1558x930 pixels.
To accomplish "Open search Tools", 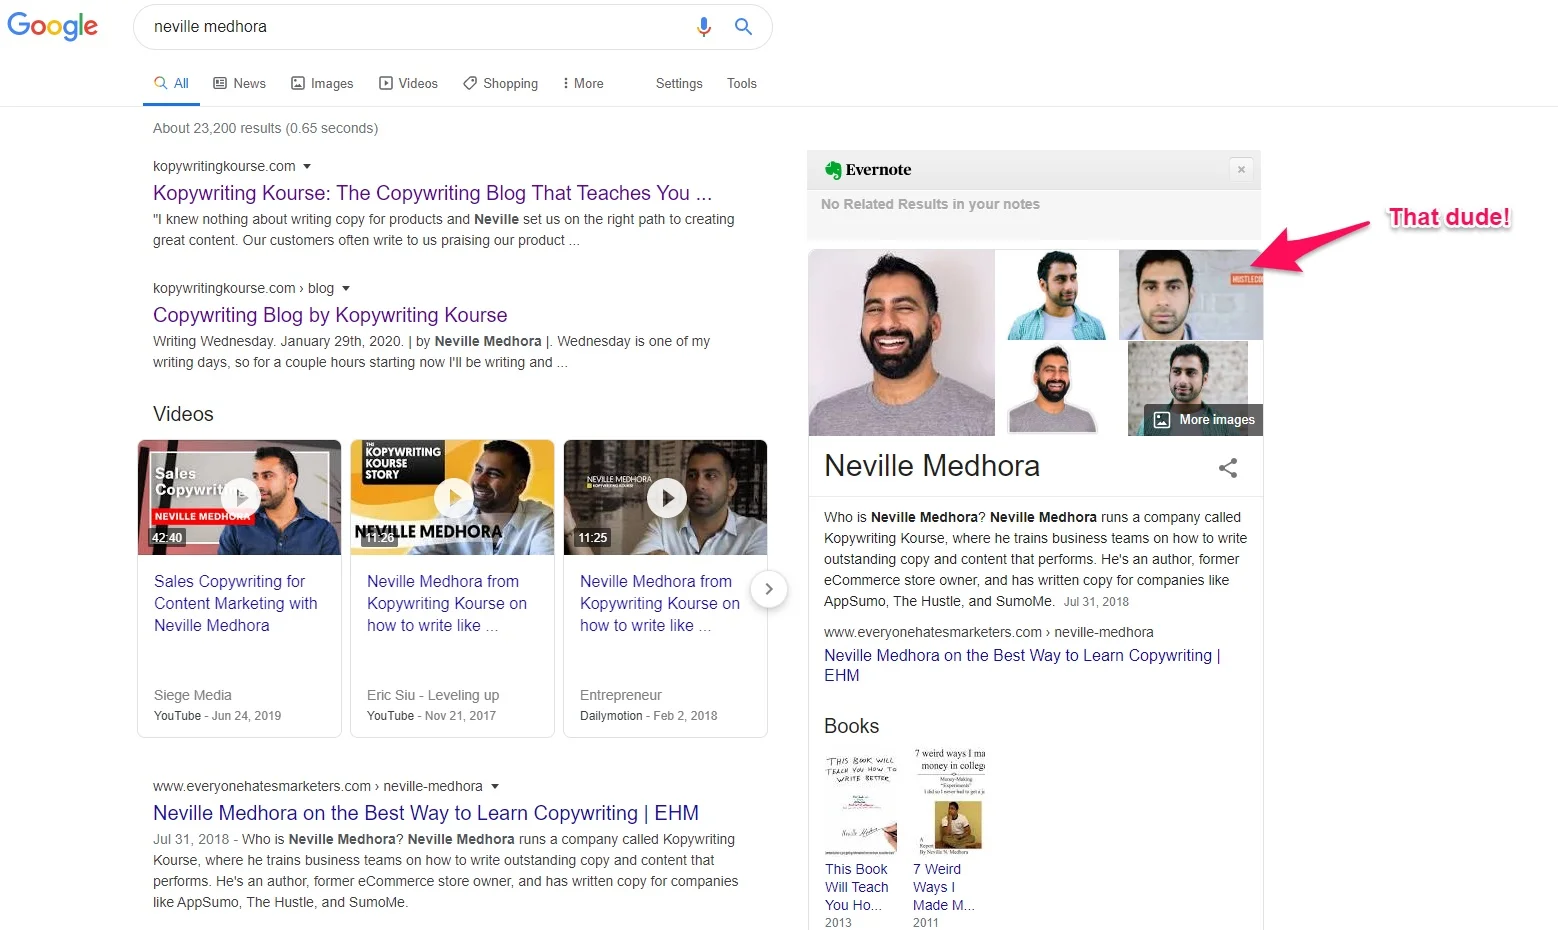I will 742,83.
